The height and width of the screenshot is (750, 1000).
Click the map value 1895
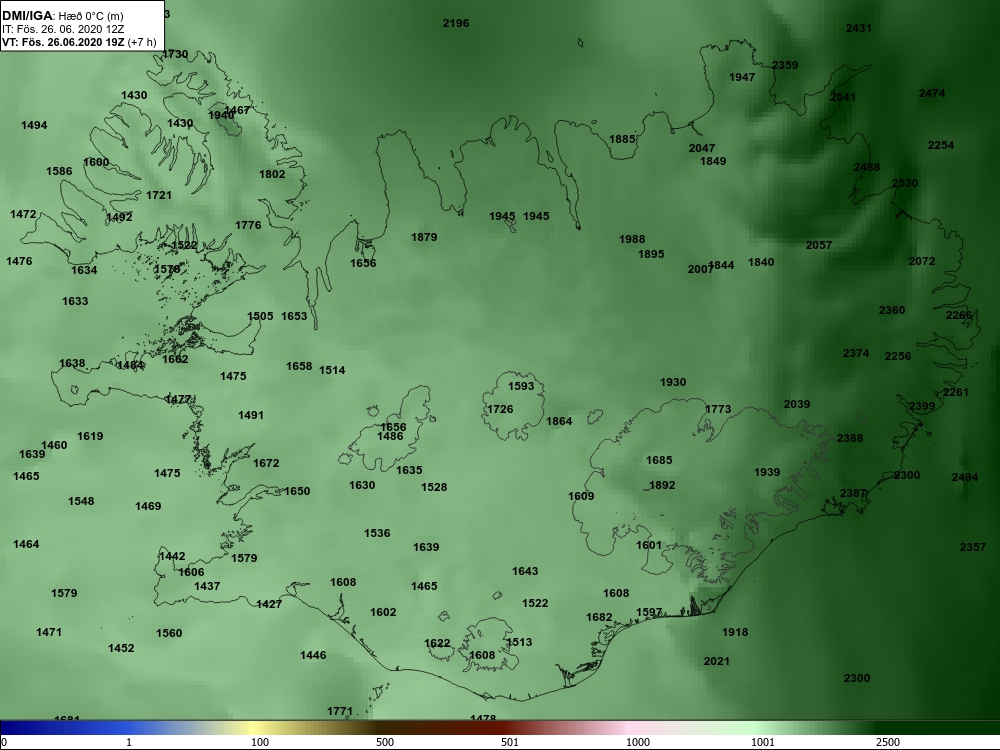651,254
